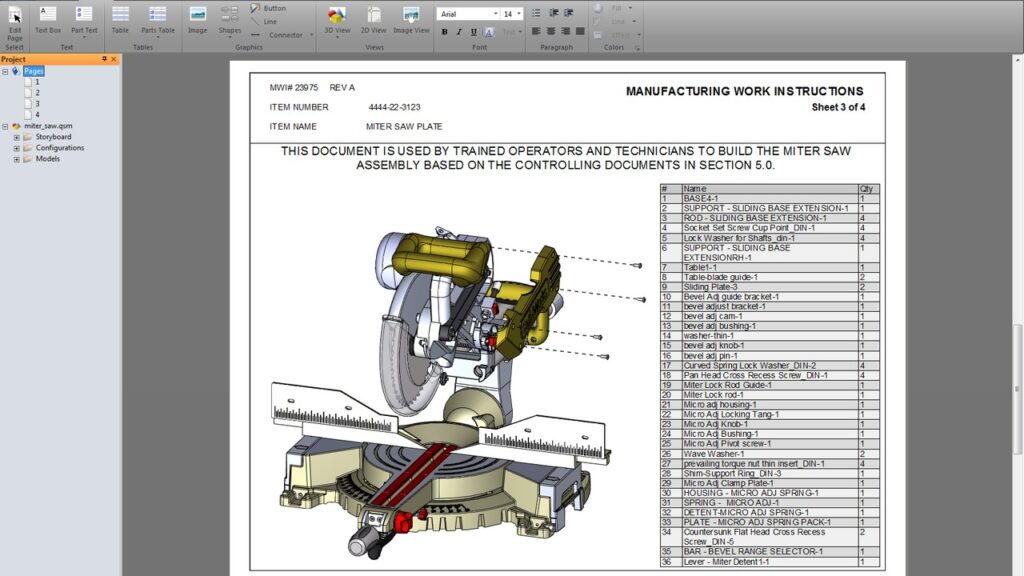Select page 3 in Project tree
The image size is (1024, 576).
pos(38,104)
